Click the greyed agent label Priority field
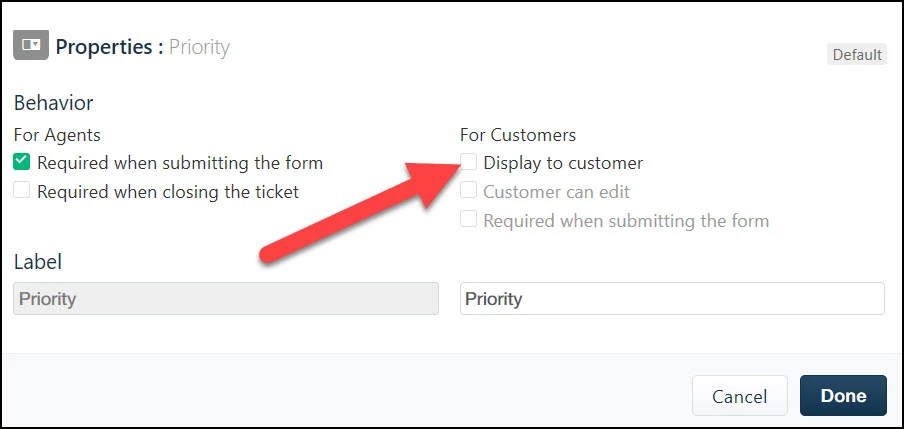The width and height of the screenshot is (904, 429). [x=226, y=299]
